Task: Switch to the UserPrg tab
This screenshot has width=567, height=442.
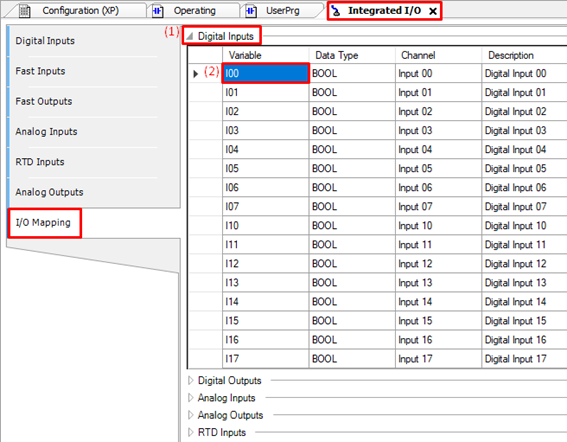Action: pos(283,11)
